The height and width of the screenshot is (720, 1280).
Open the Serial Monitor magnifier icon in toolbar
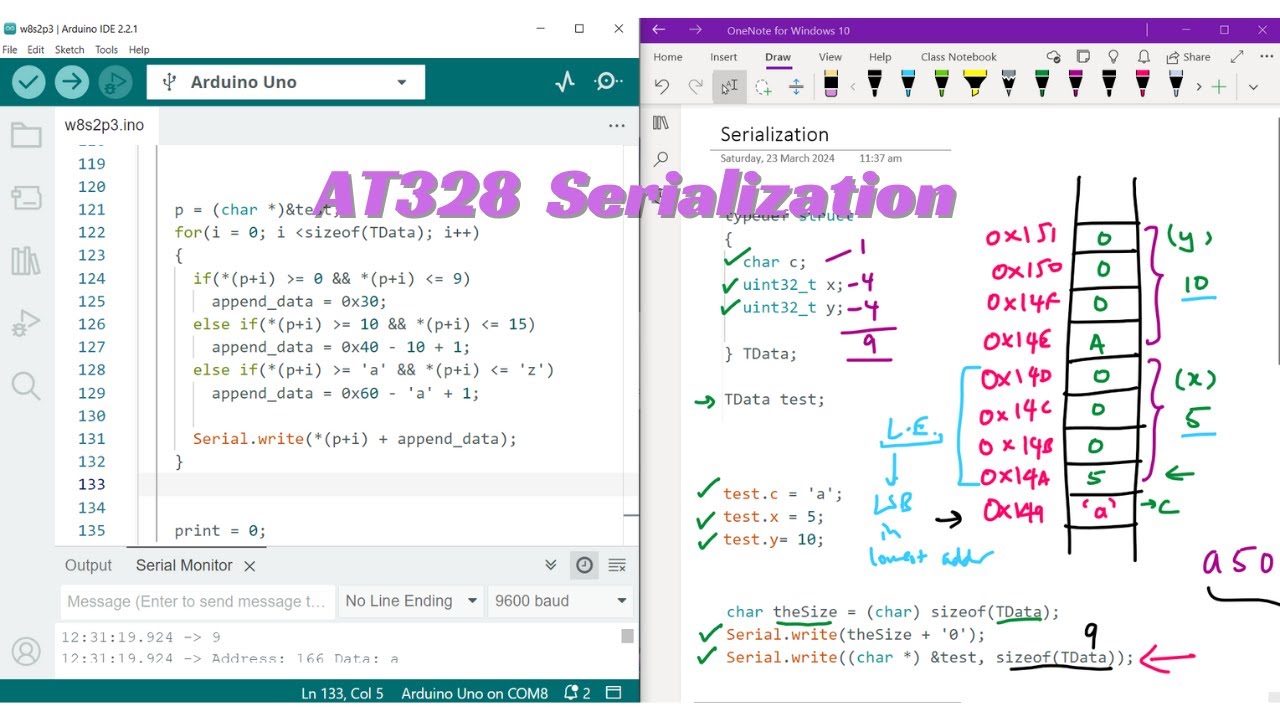(608, 82)
